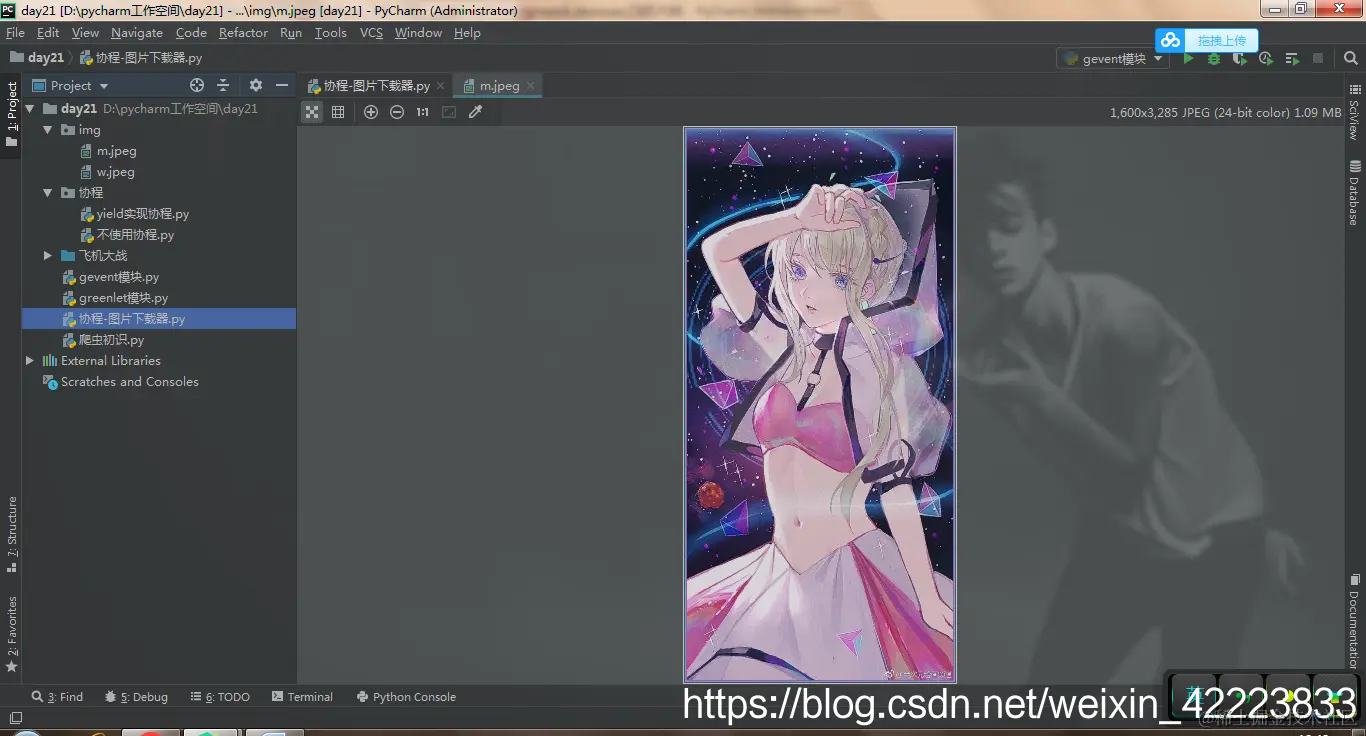This screenshot has width=1366, height=736.
Task: Expand the 飞机大战 folder
Action: coord(48,256)
